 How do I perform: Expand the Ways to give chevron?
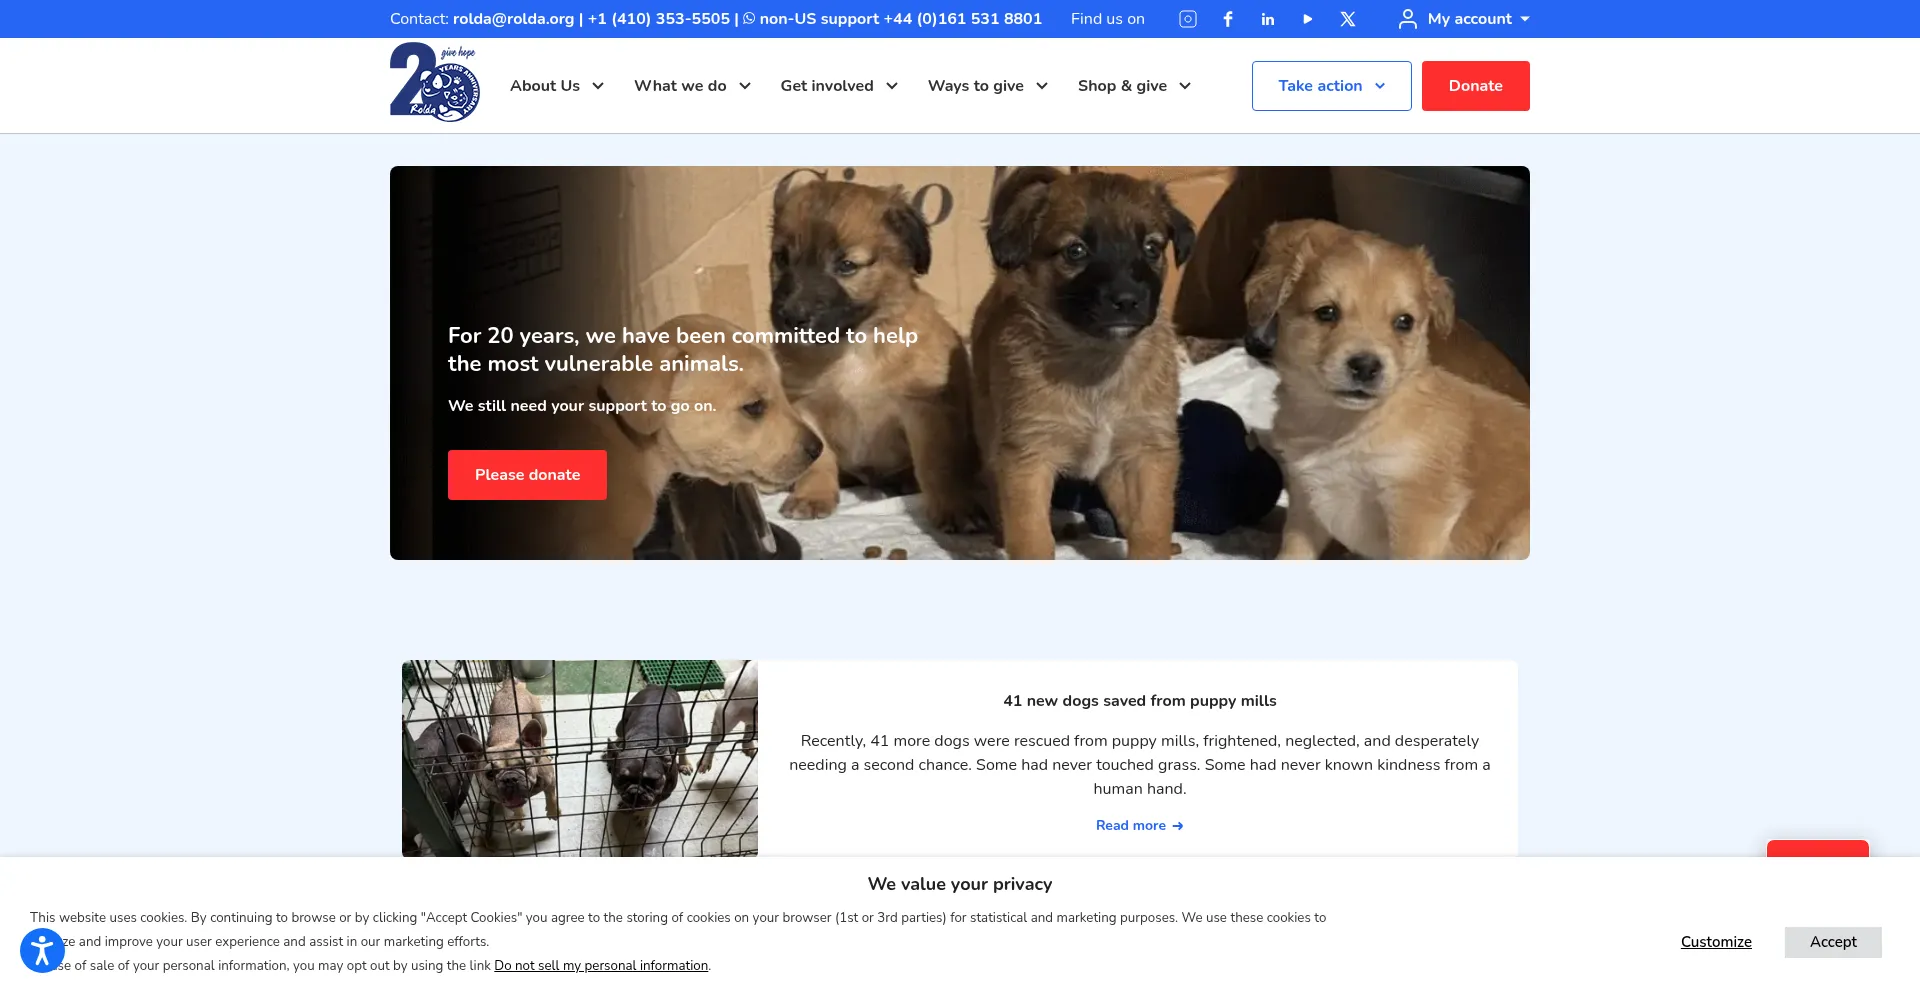[x=1042, y=86]
